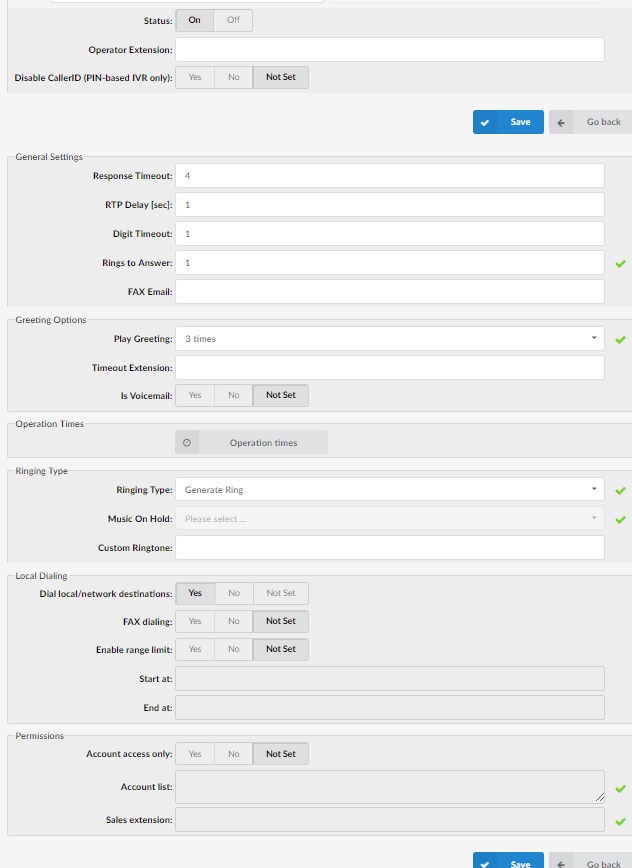Click green checkmark beside Play Greeting

620,340
